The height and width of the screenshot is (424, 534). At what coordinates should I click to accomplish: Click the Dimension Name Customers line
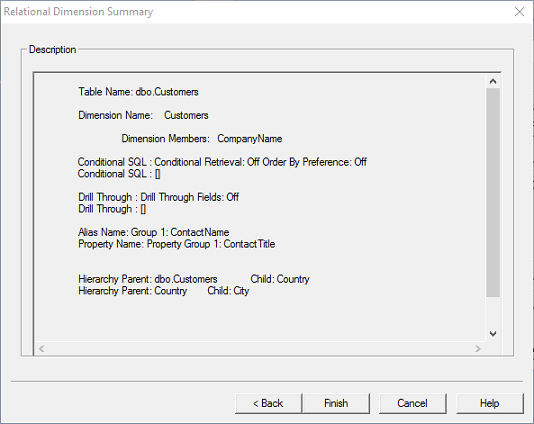(x=143, y=115)
